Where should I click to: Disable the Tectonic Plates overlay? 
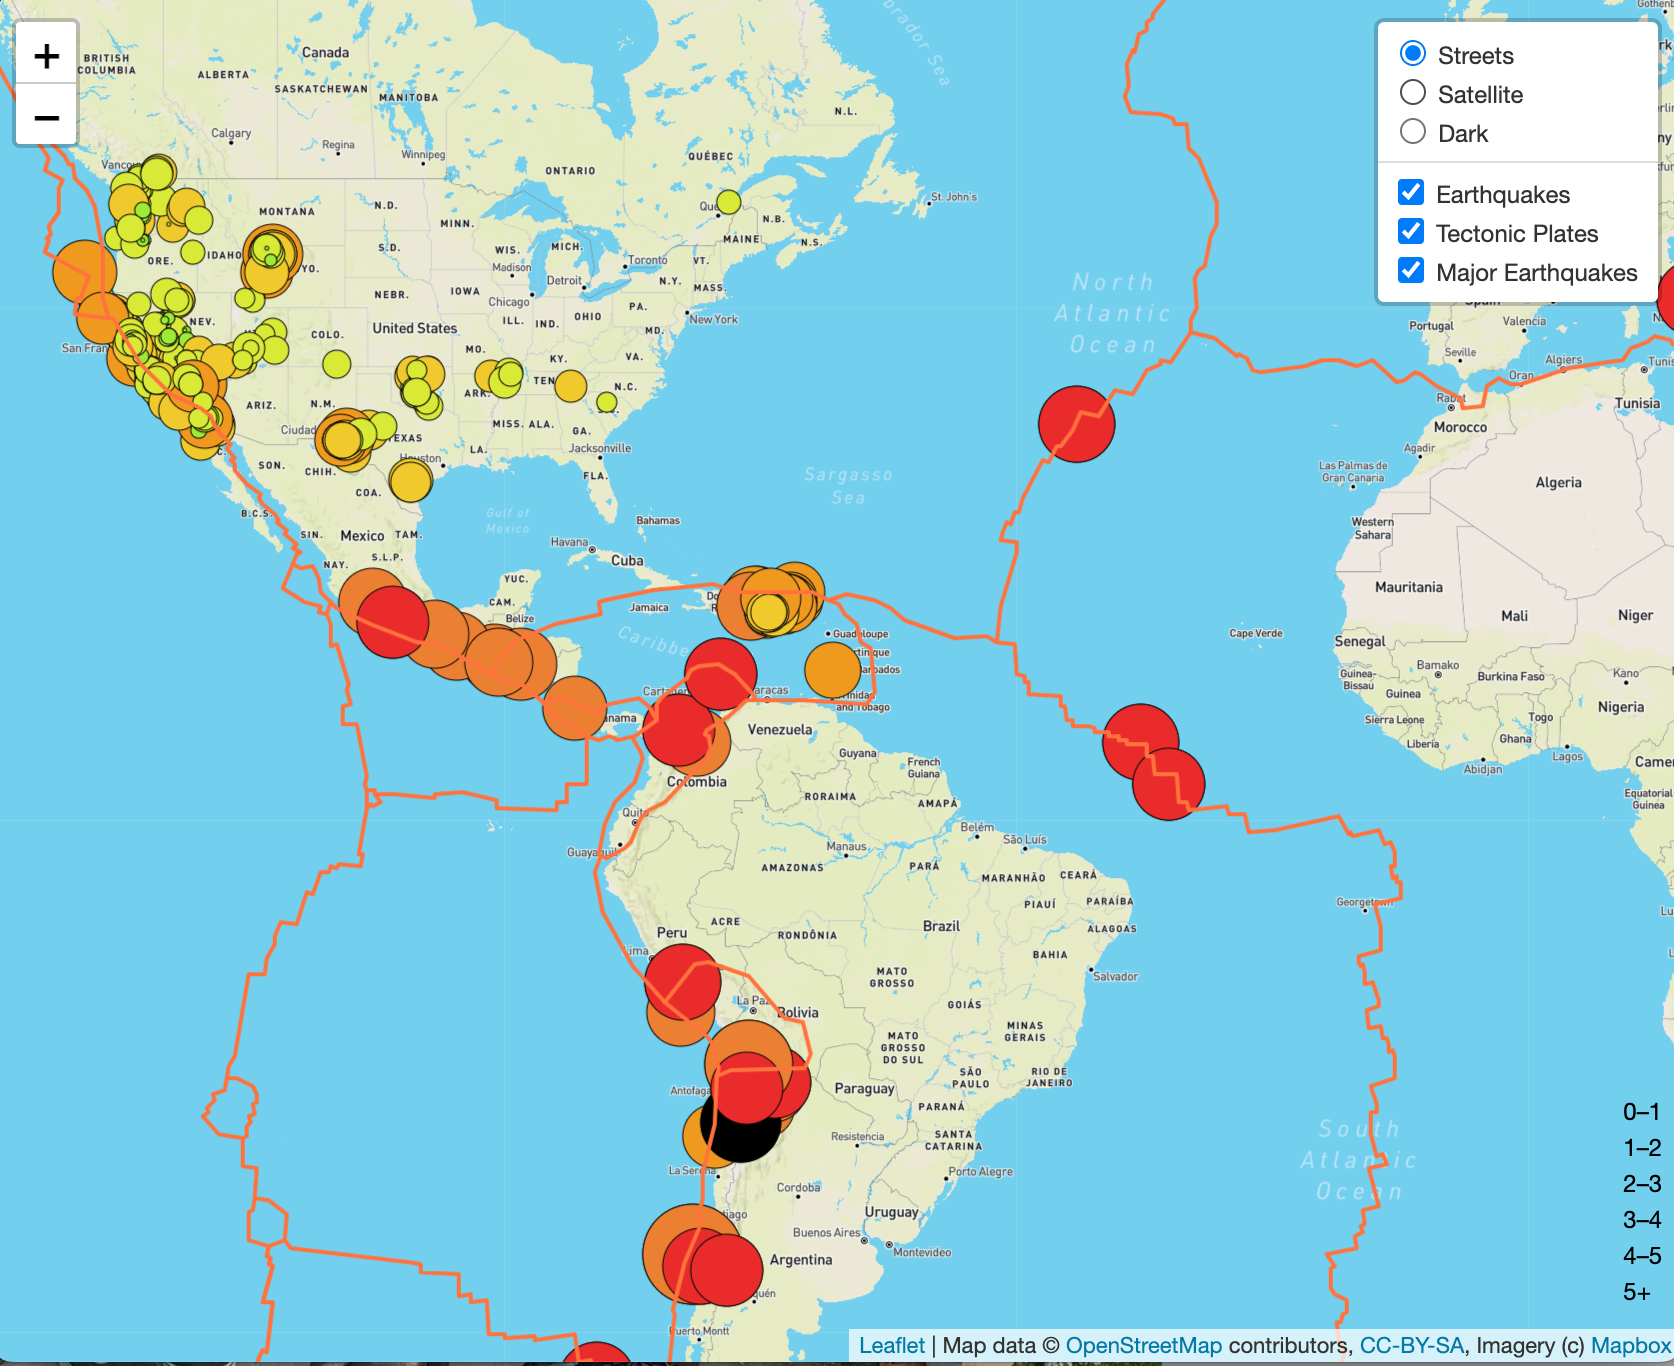pyautogui.click(x=1410, y=232)
